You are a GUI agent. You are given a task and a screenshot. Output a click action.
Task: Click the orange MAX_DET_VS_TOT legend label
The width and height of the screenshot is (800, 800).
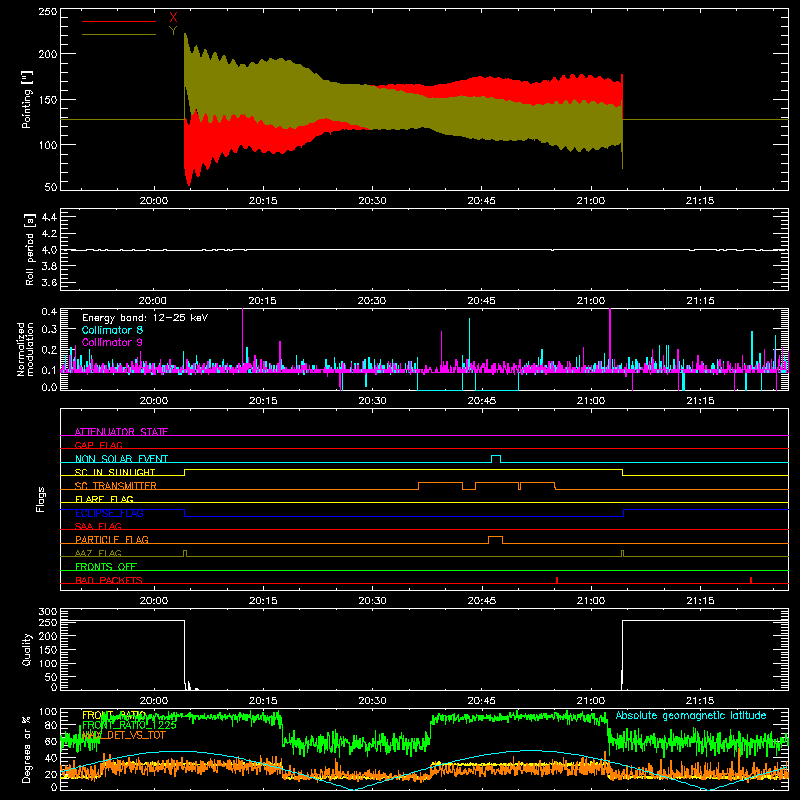click(123, 735)
